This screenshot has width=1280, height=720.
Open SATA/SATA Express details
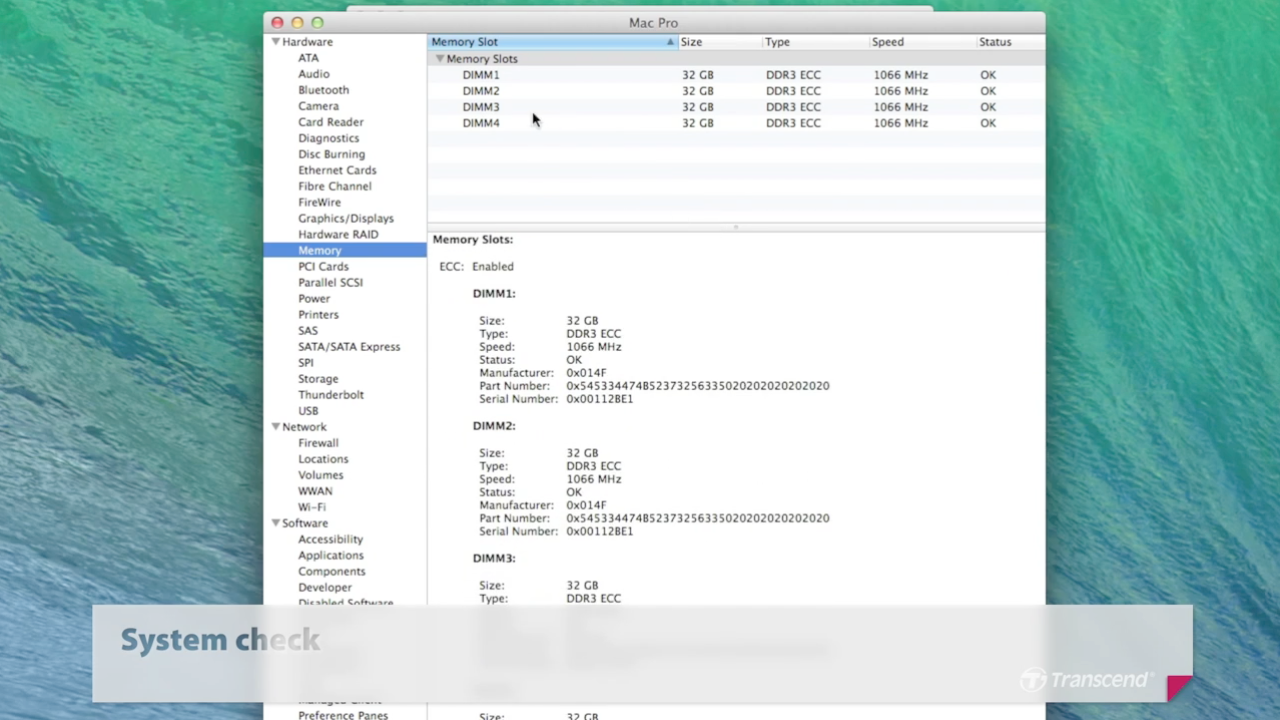coord(349,346)
